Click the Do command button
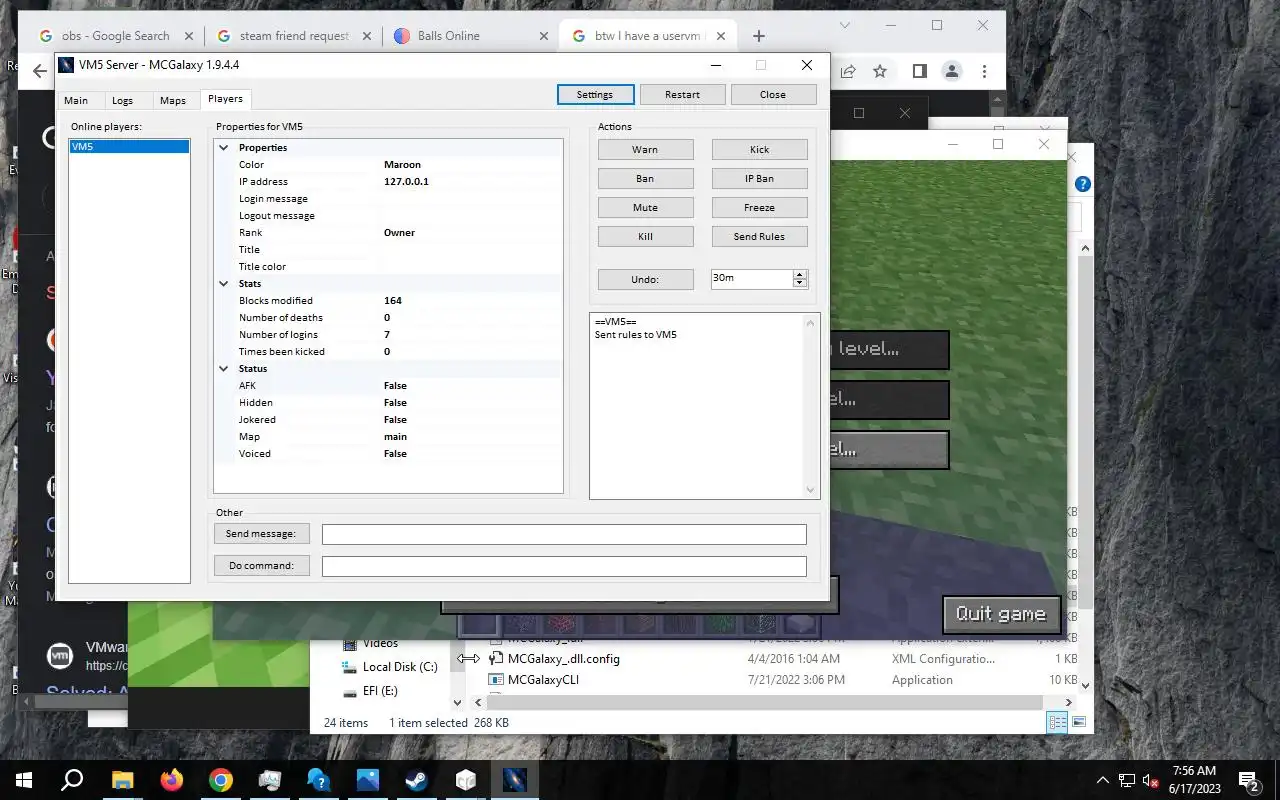Image resolution: width=1280 pixels, height=800 pixels. pyautogui.click(x=261, y=566)
